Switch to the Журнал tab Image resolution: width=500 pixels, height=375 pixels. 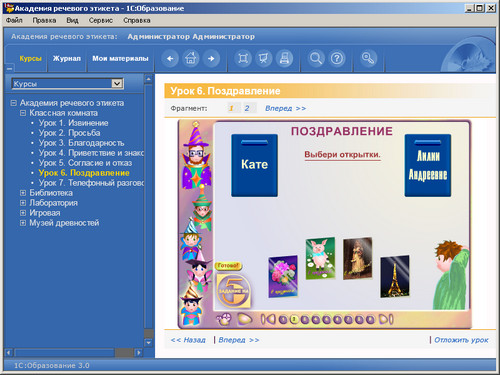[67, 58]
